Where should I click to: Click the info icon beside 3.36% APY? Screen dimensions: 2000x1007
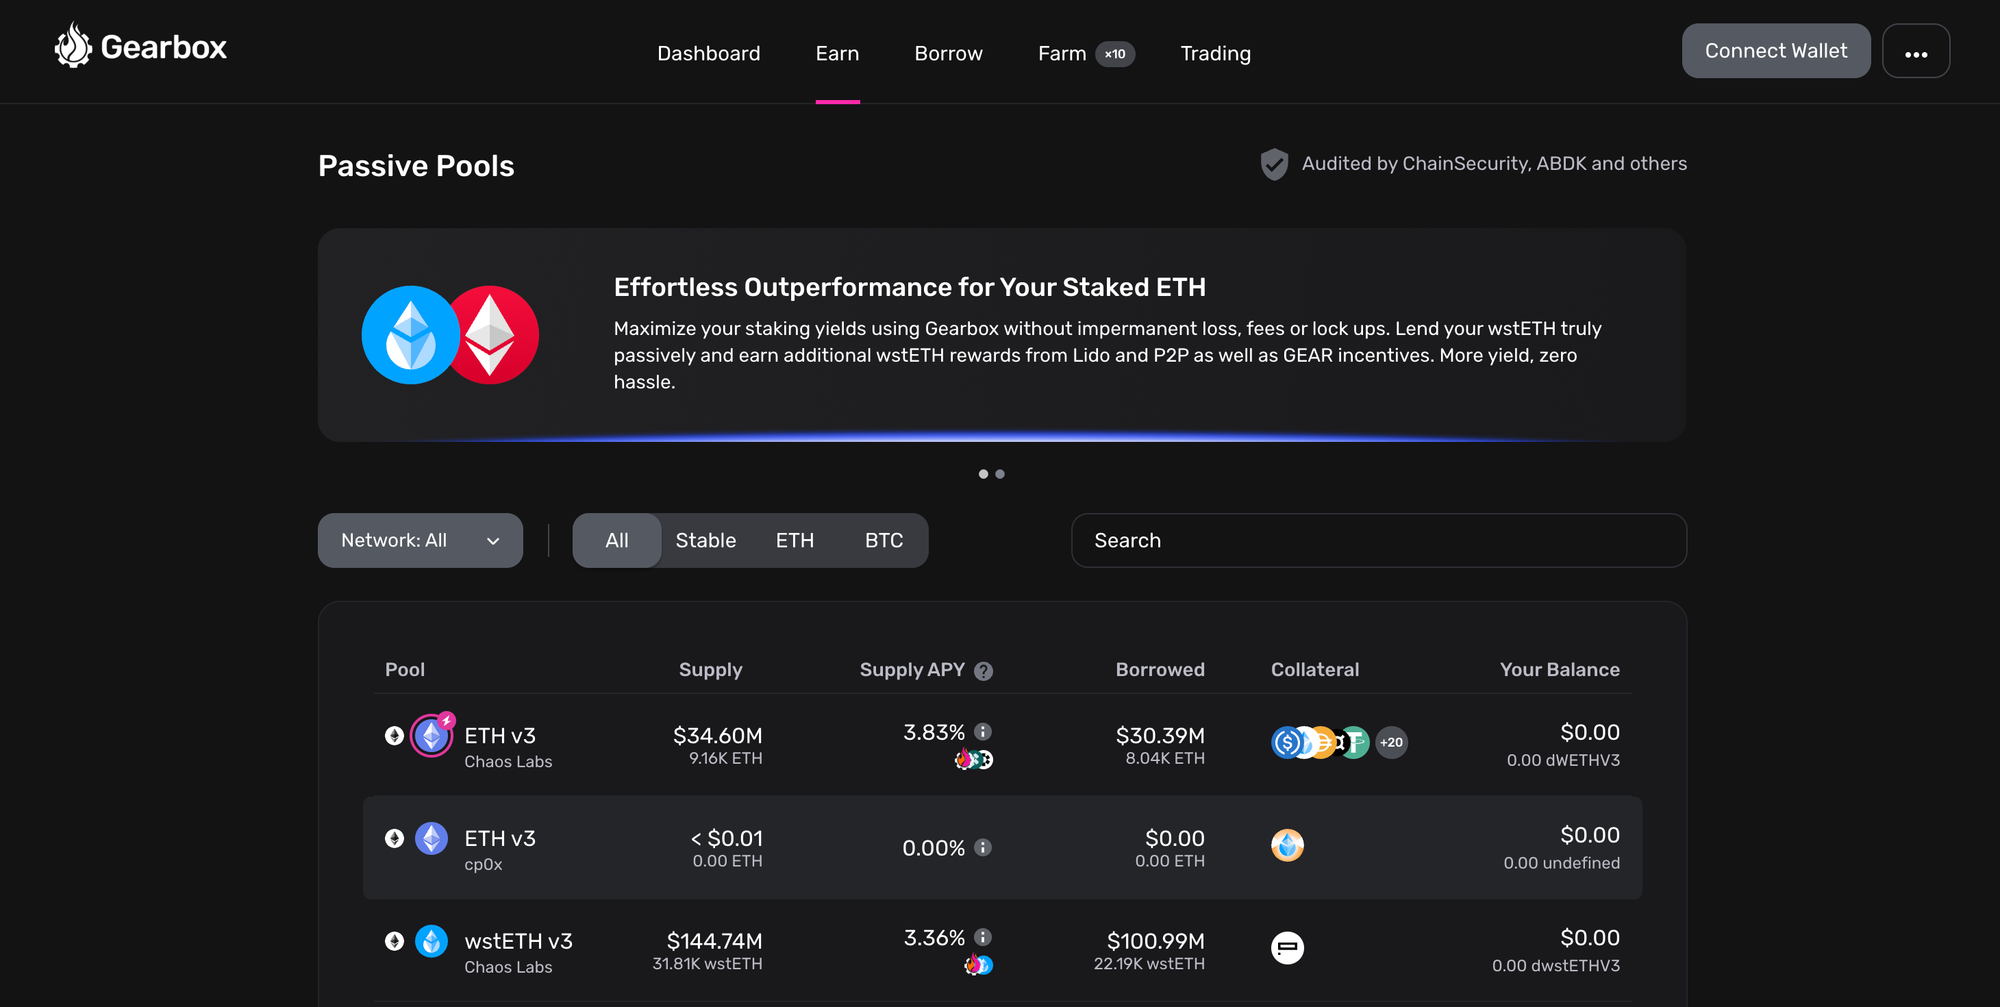click(983, 937)
